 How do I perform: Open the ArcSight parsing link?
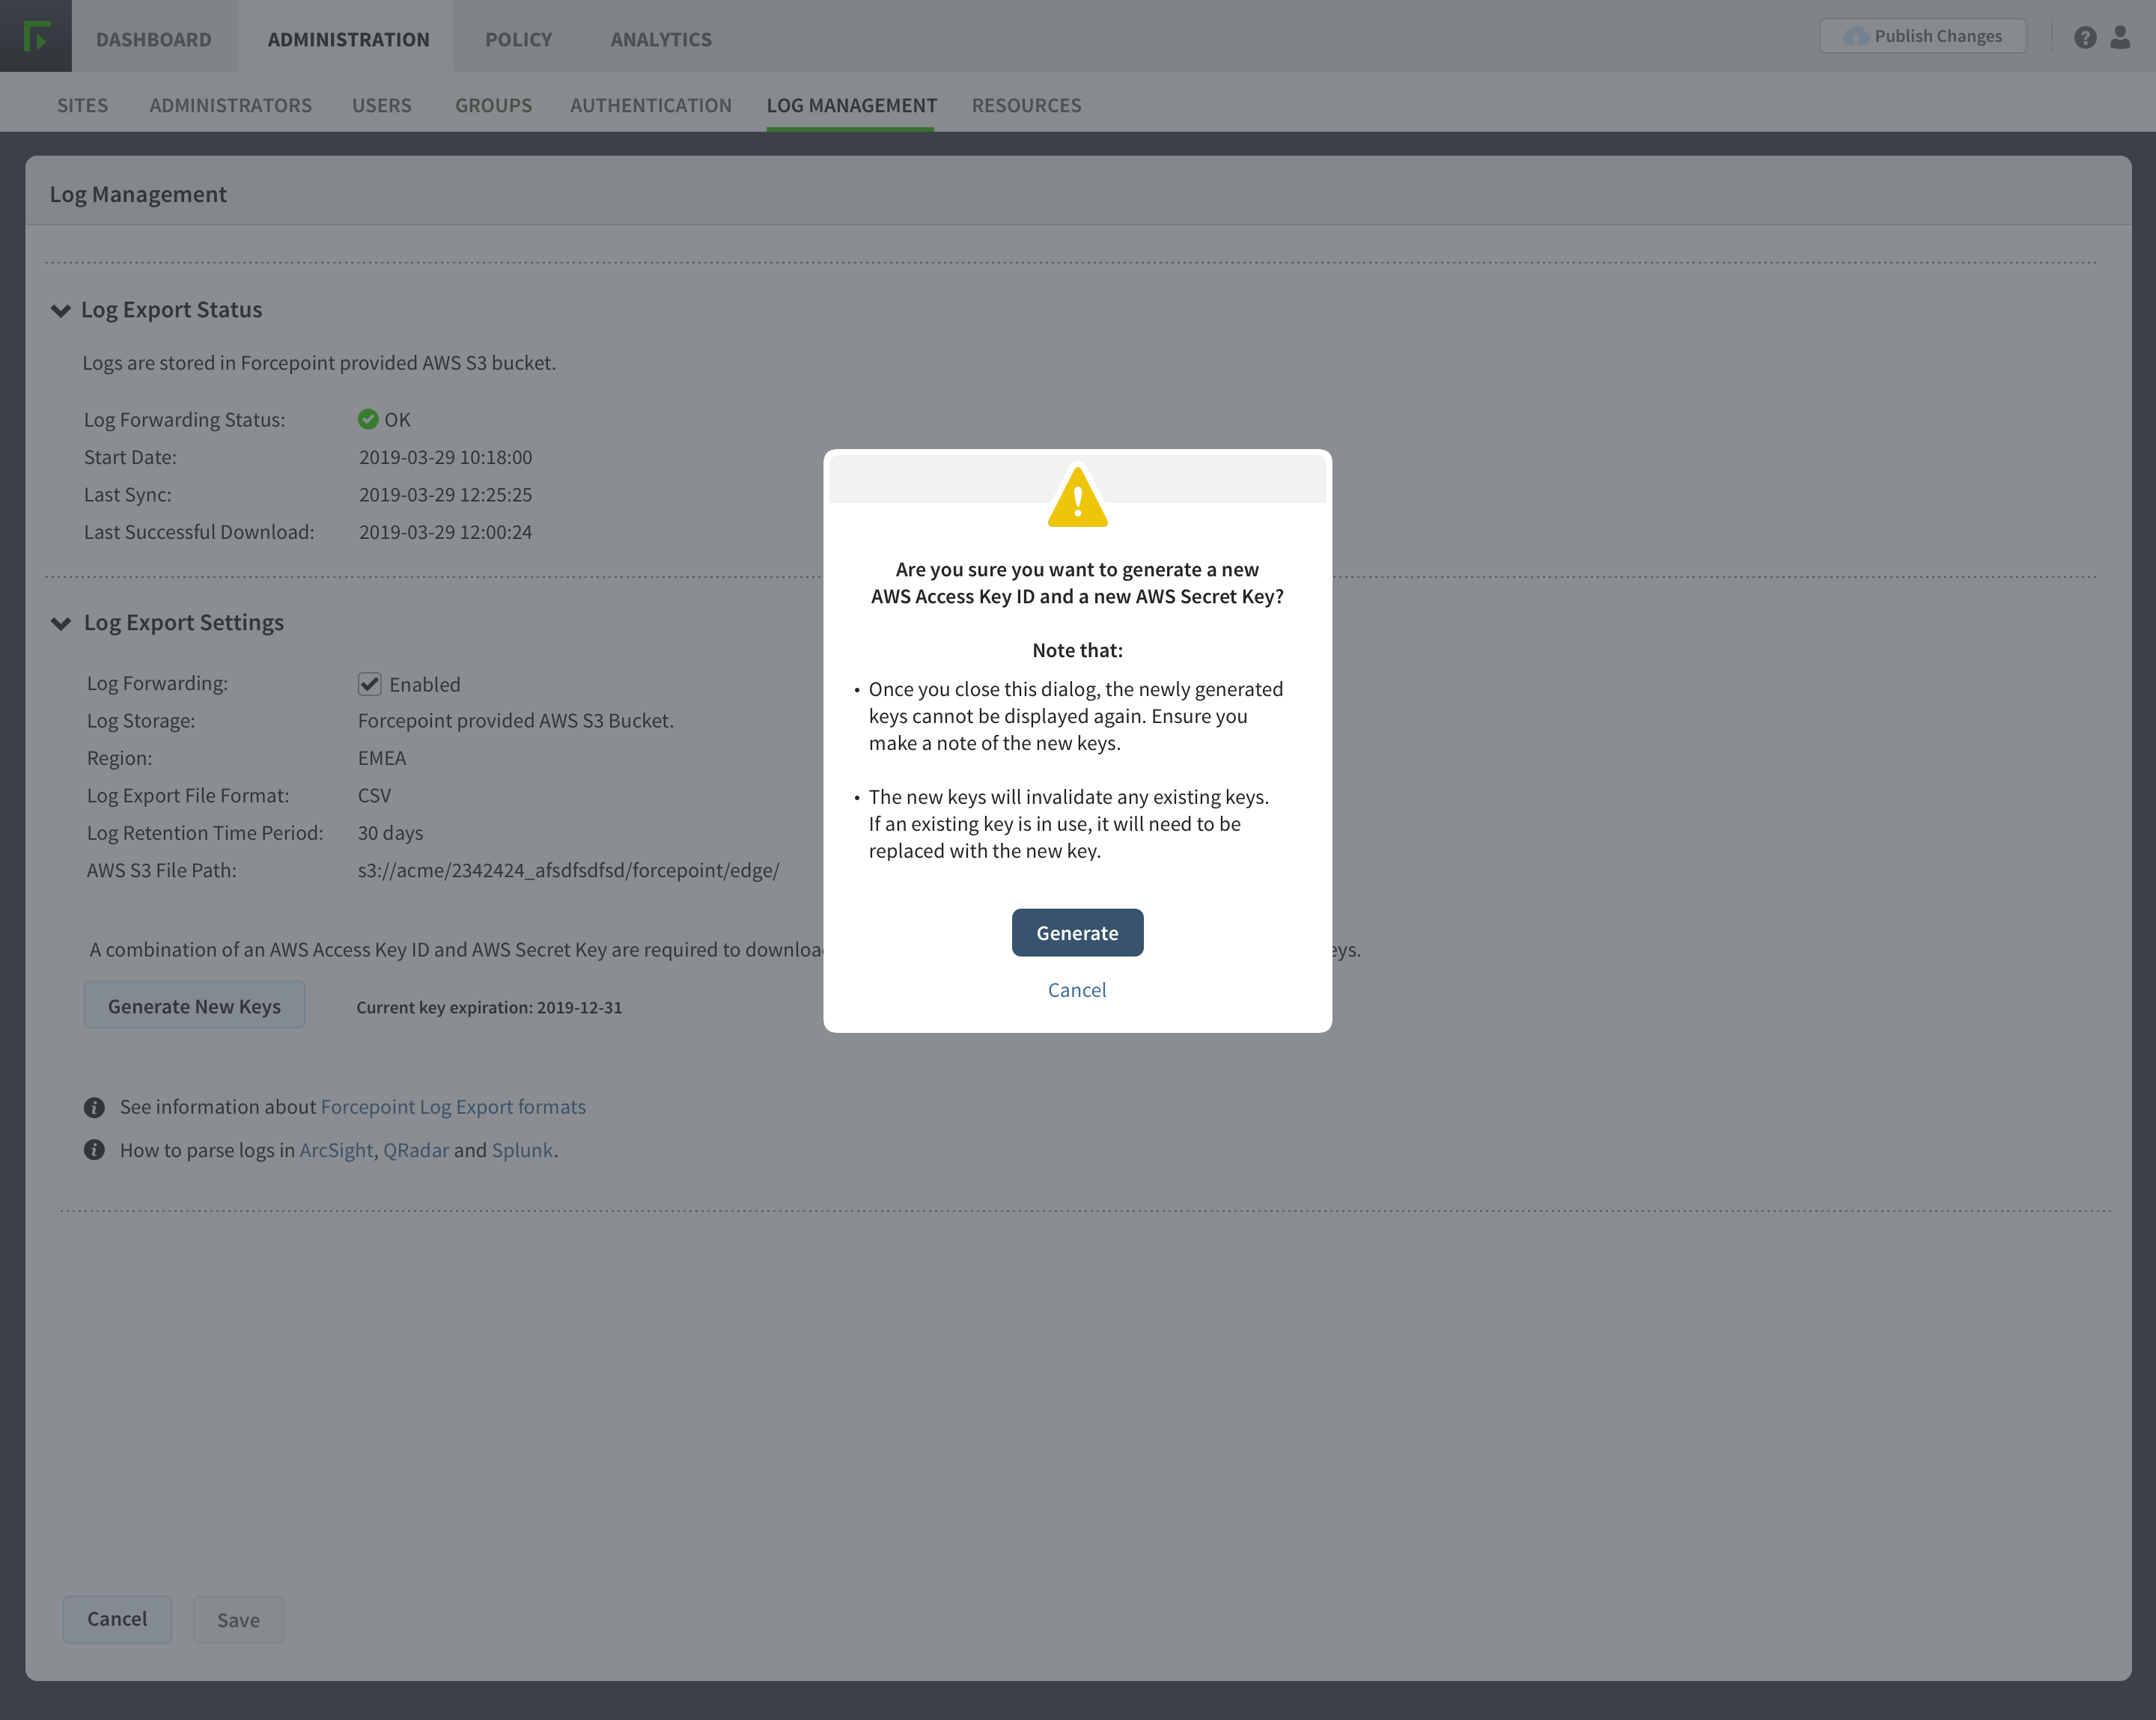pyautogui.click(x=336, y=1150)
